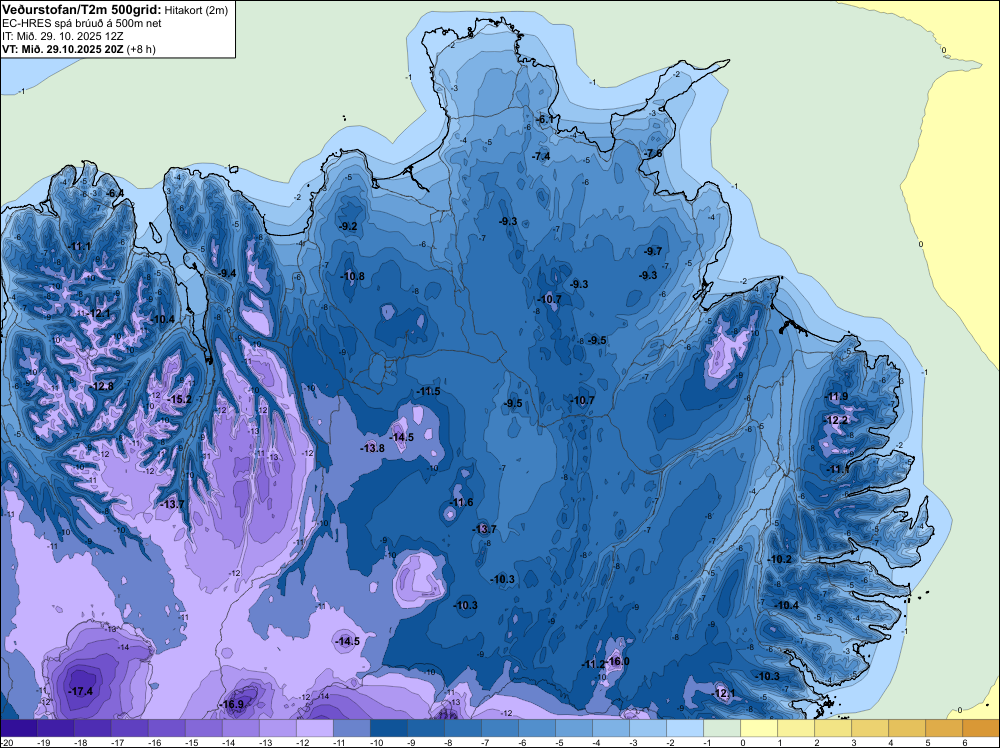1000x748 pixels.
Task: Click the 'EC-HRES spá brúuð á 500m net' line
Action: (82, 24)
